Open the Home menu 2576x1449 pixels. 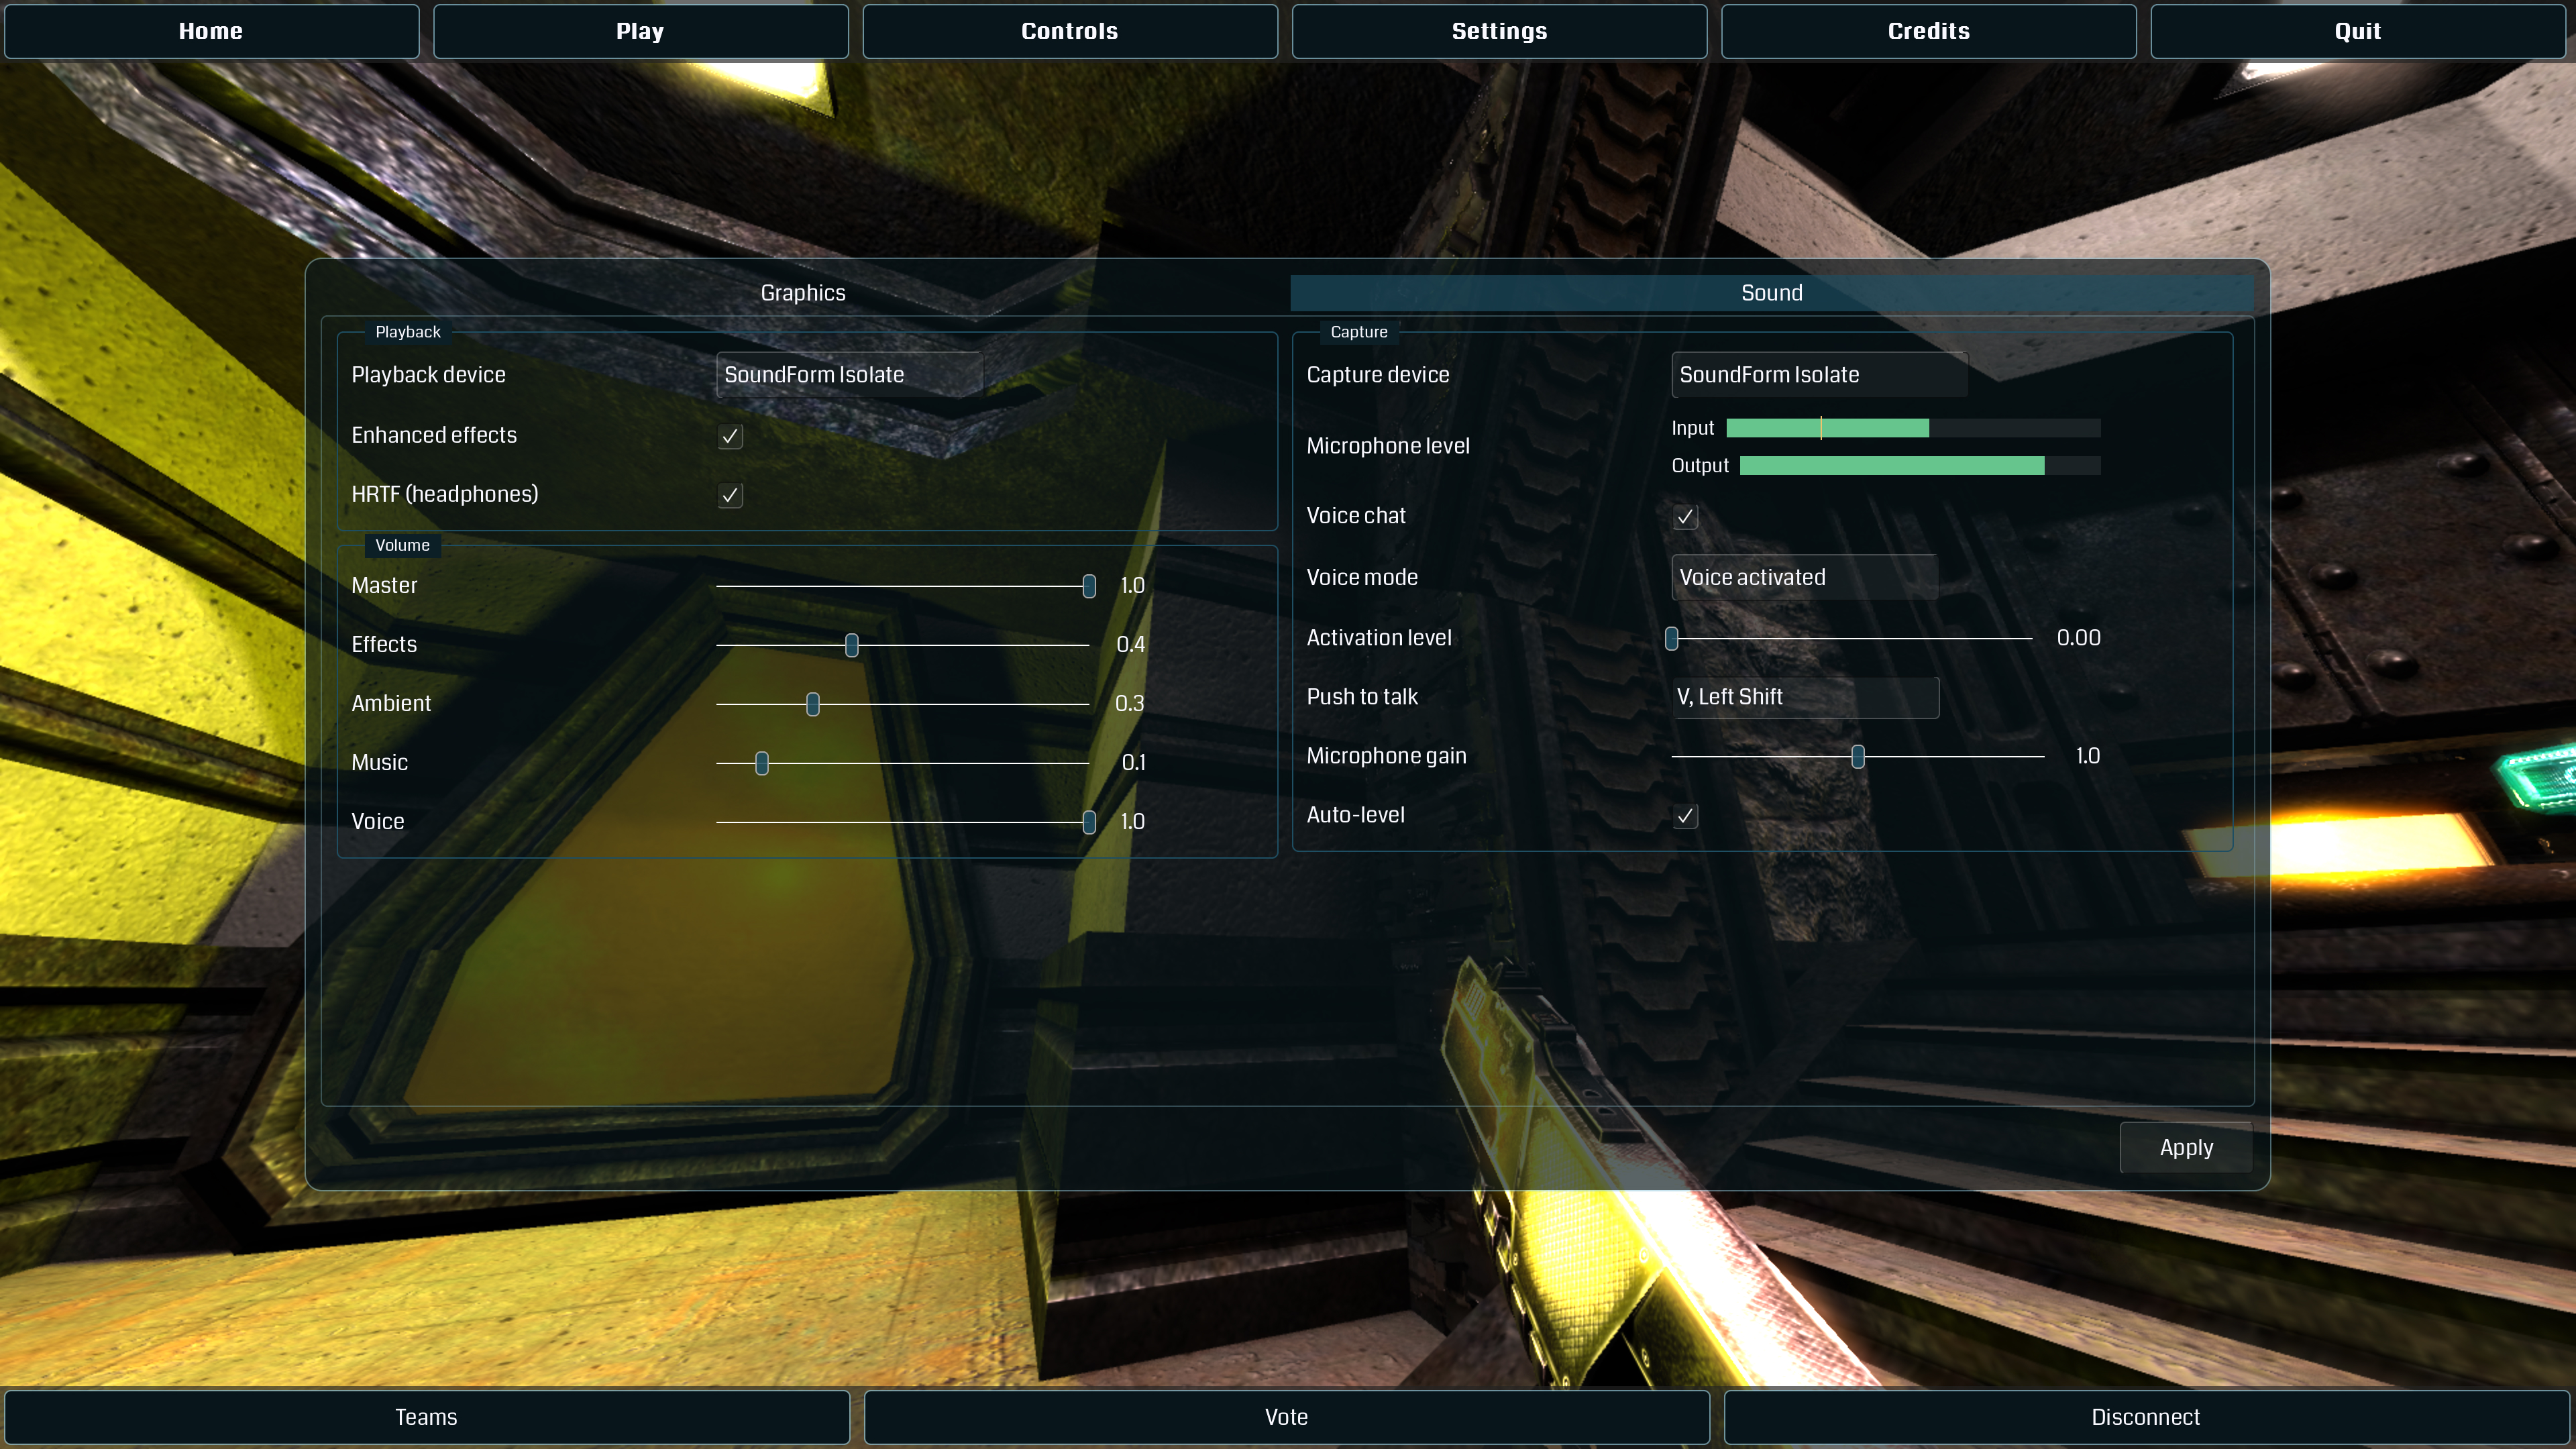tap(211, 31)
